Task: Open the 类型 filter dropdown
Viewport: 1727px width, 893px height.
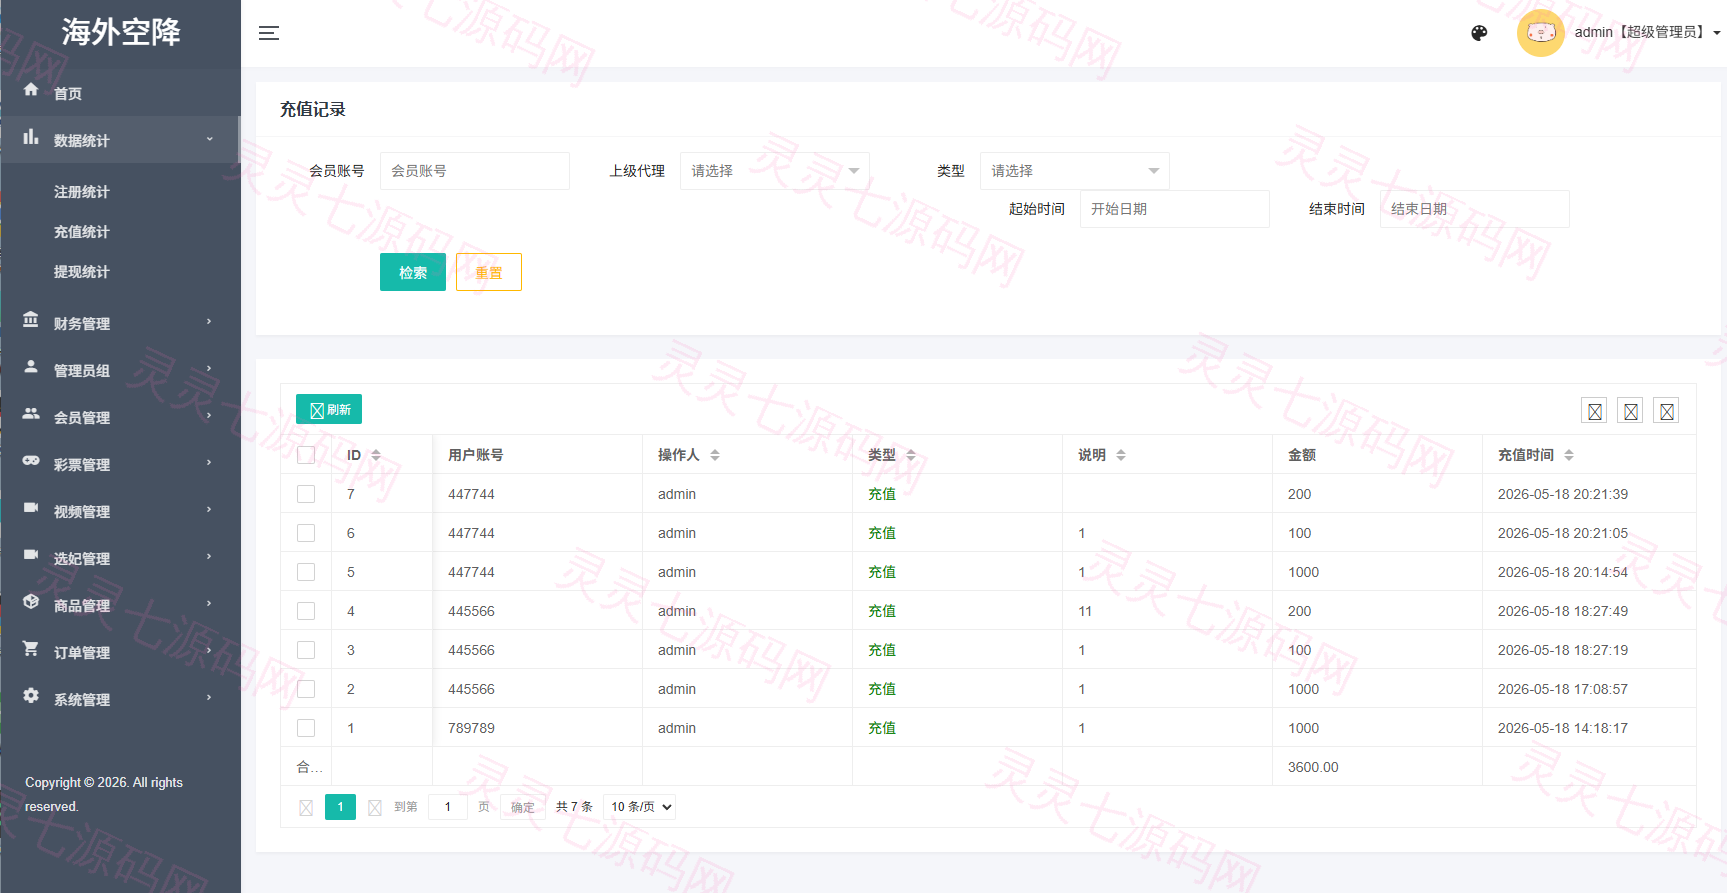Action: [1075, 171]
